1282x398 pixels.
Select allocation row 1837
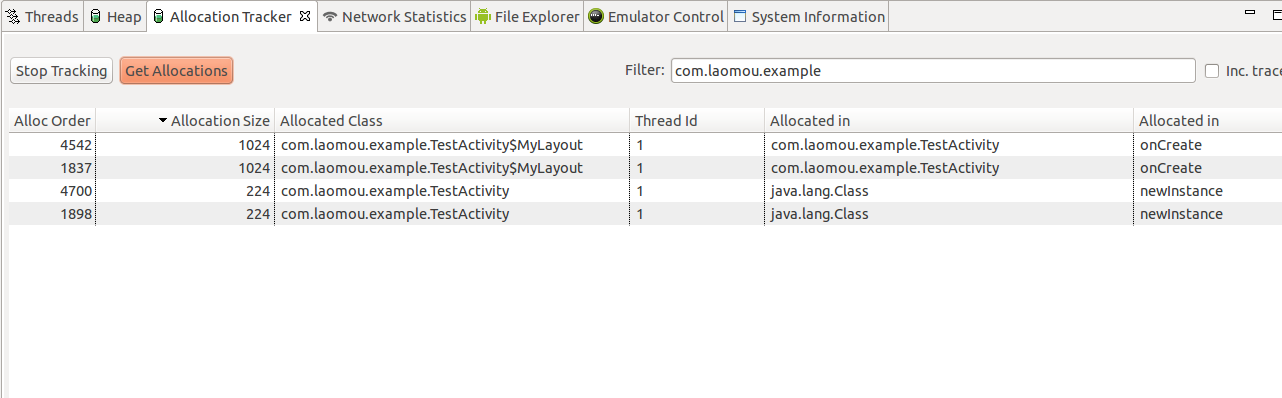tap(645, 168)
